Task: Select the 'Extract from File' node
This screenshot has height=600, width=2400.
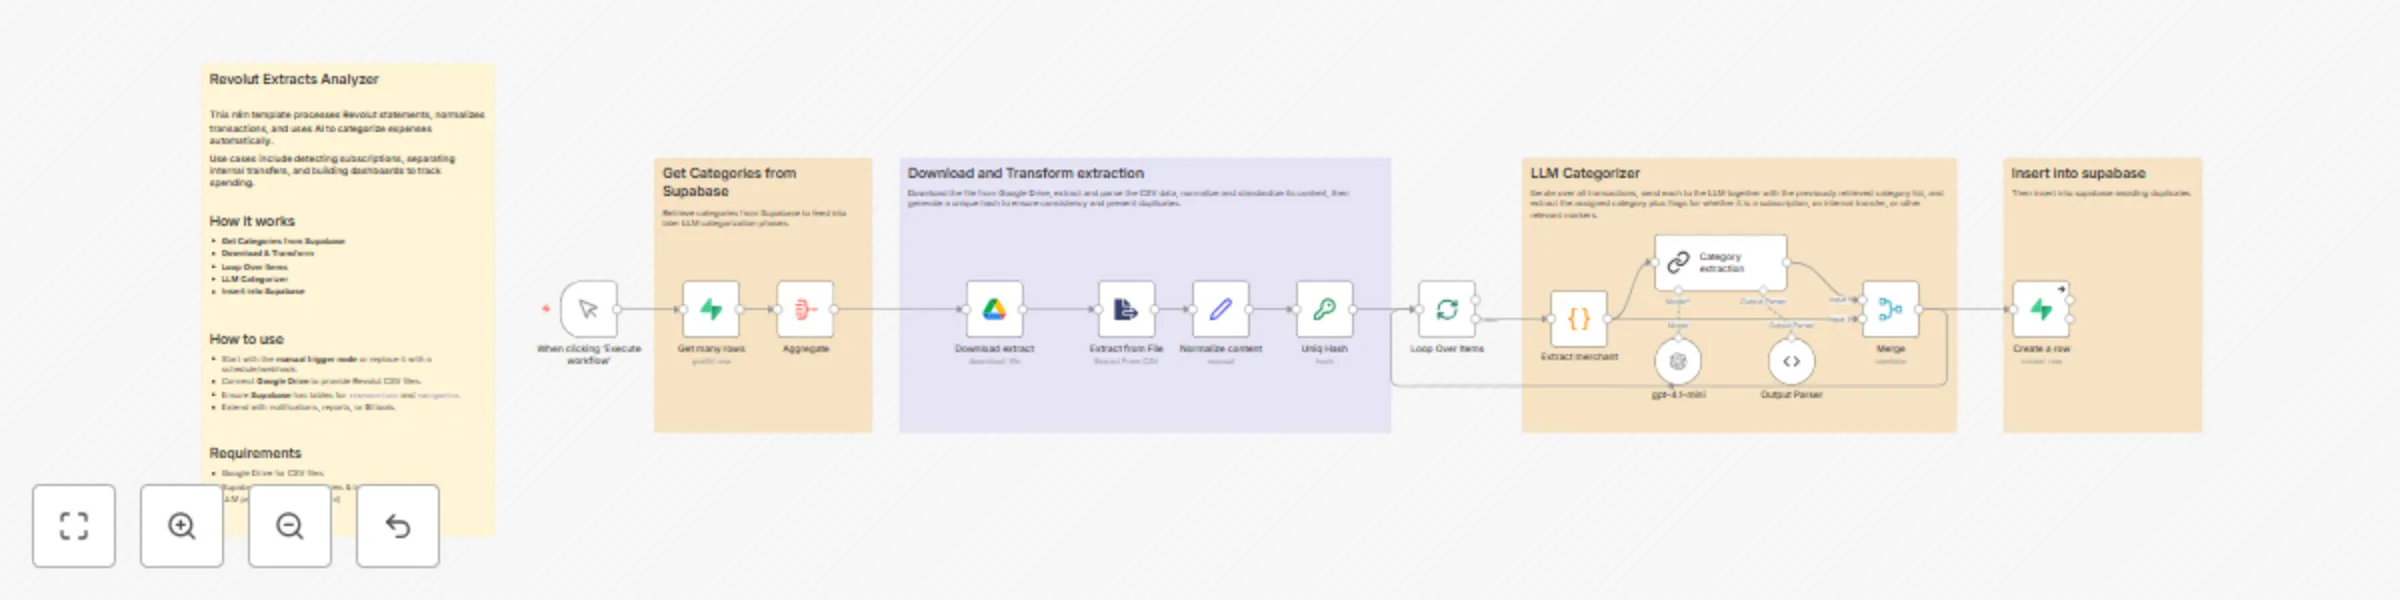Action: click(x=1126, y=309)
